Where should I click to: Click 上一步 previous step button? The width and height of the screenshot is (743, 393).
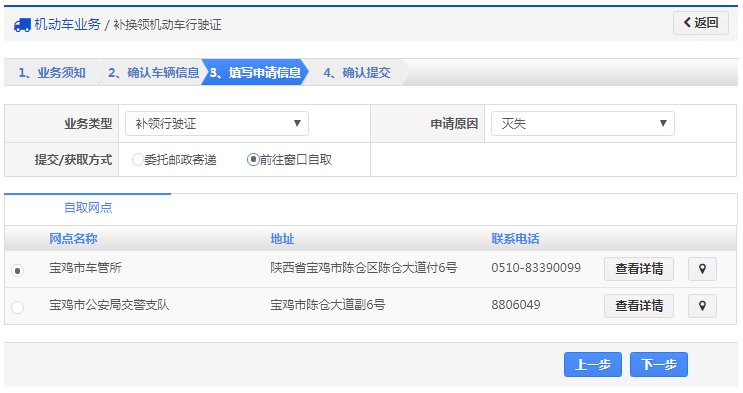[x=593, y=365]
